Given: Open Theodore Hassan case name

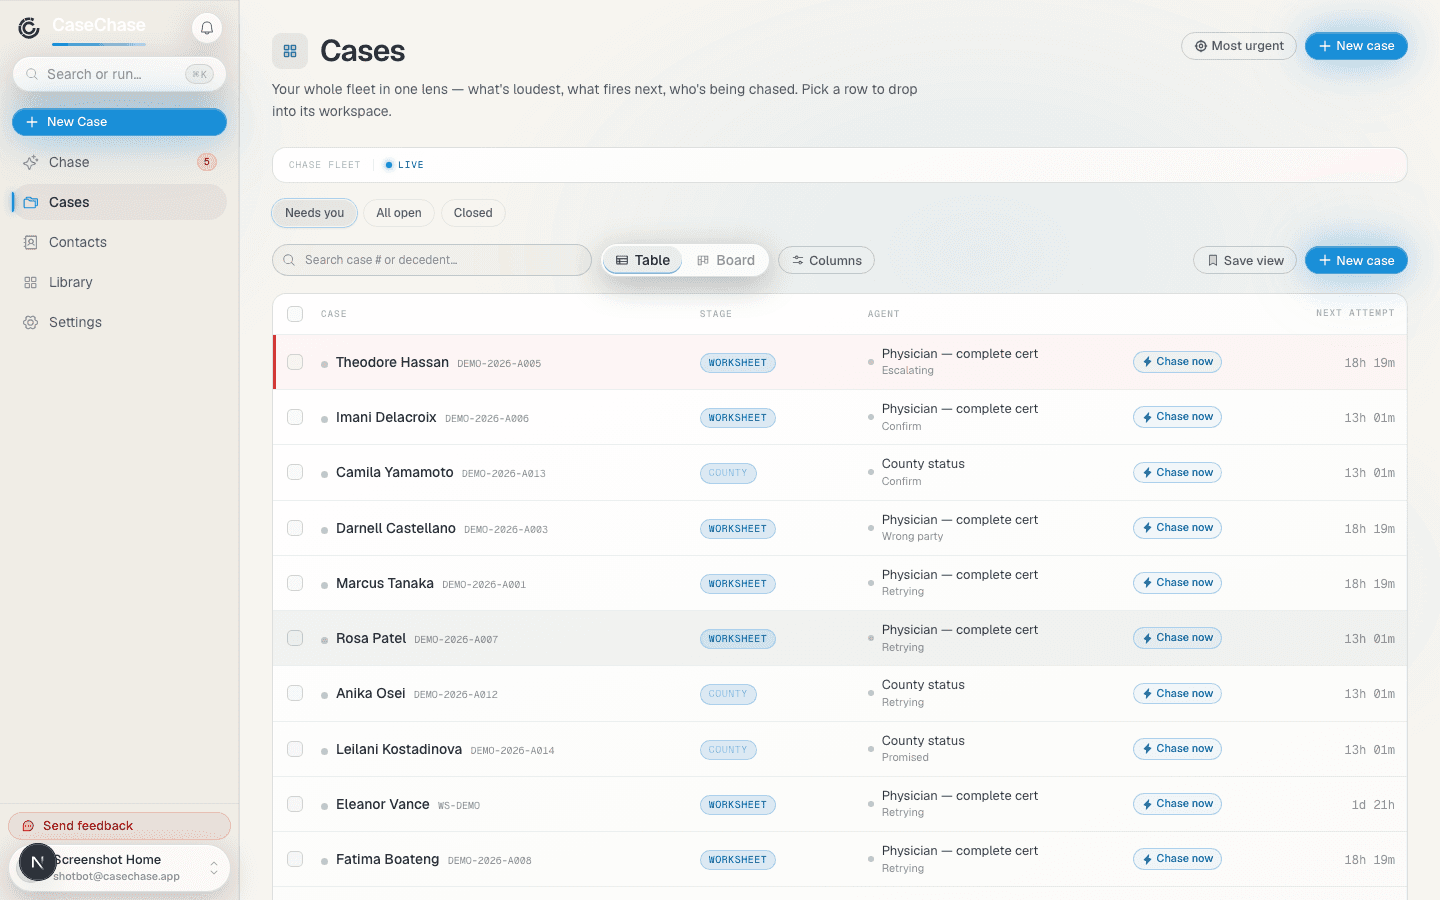Looking at the screenshot, I should pos(392,362).
